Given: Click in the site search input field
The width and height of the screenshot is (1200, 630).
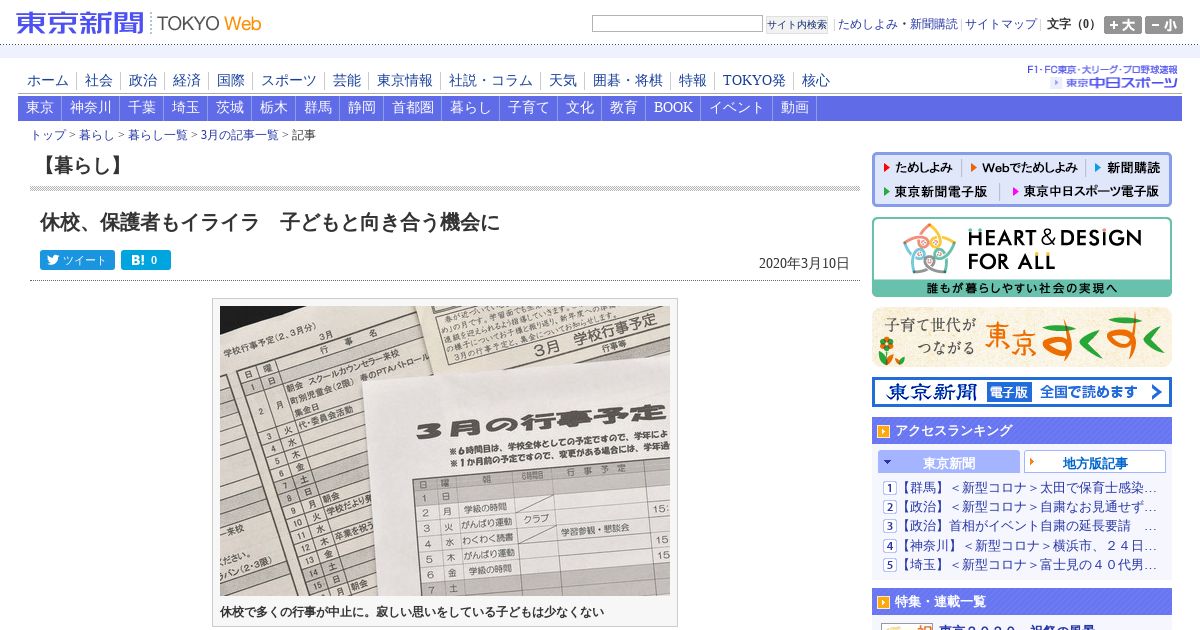Looking at the screenshot, I should (x=677, y=24).
